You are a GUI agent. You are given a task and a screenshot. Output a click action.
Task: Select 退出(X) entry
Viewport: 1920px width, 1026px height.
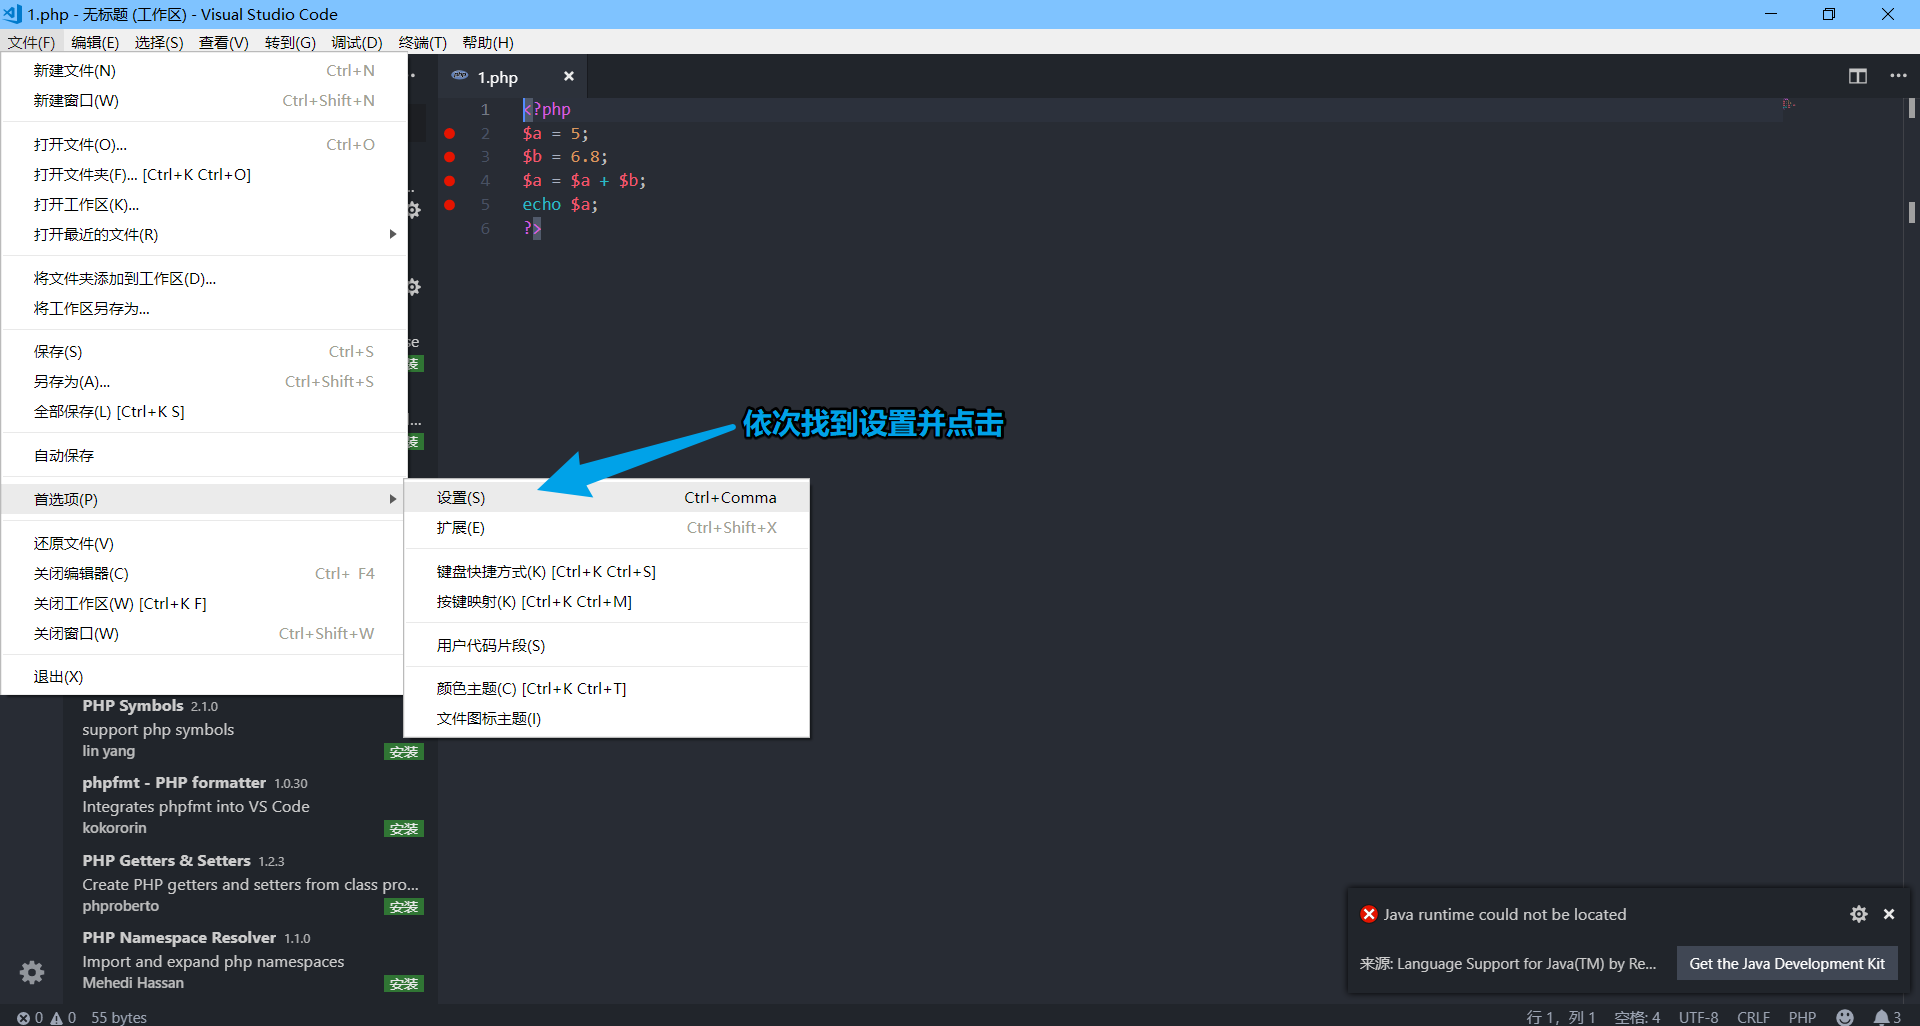(x=204, y=676)
